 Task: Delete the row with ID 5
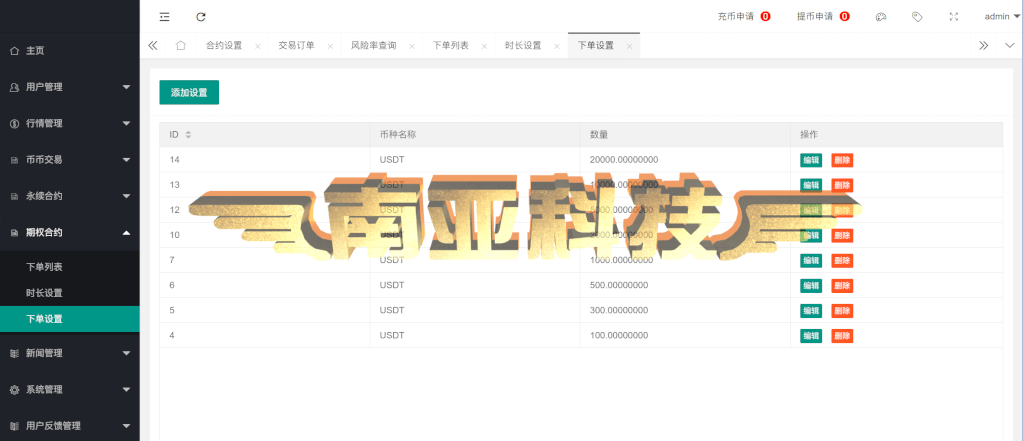pos(842,310)
